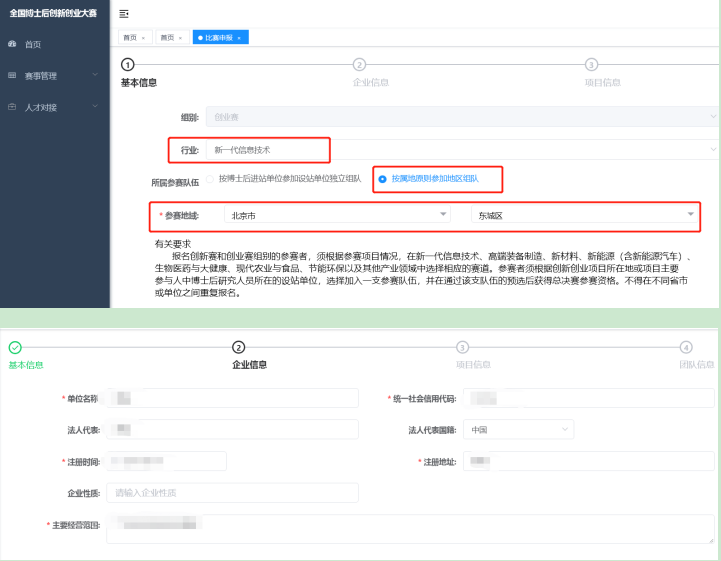
Task: Click the 赛事管理 list icon in sidebar
Action: [x=12, y=75]
